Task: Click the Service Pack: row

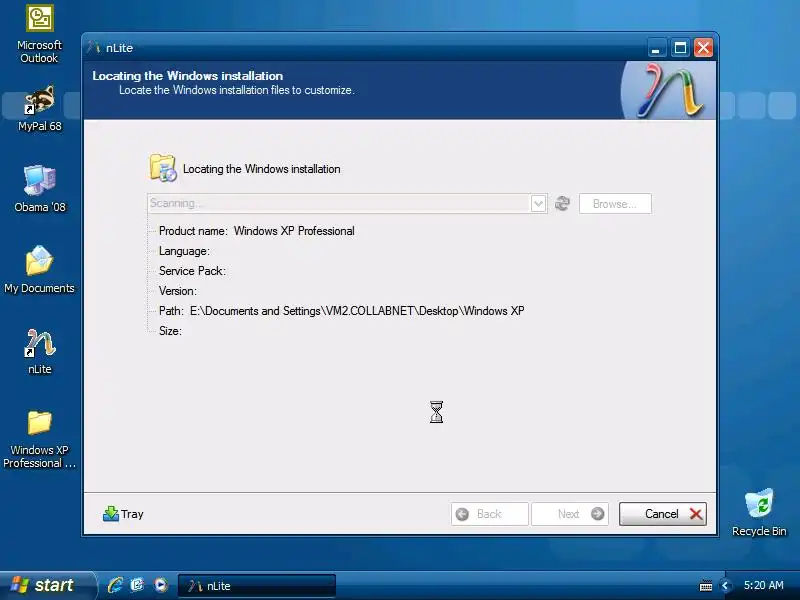Action: (192, 271)
